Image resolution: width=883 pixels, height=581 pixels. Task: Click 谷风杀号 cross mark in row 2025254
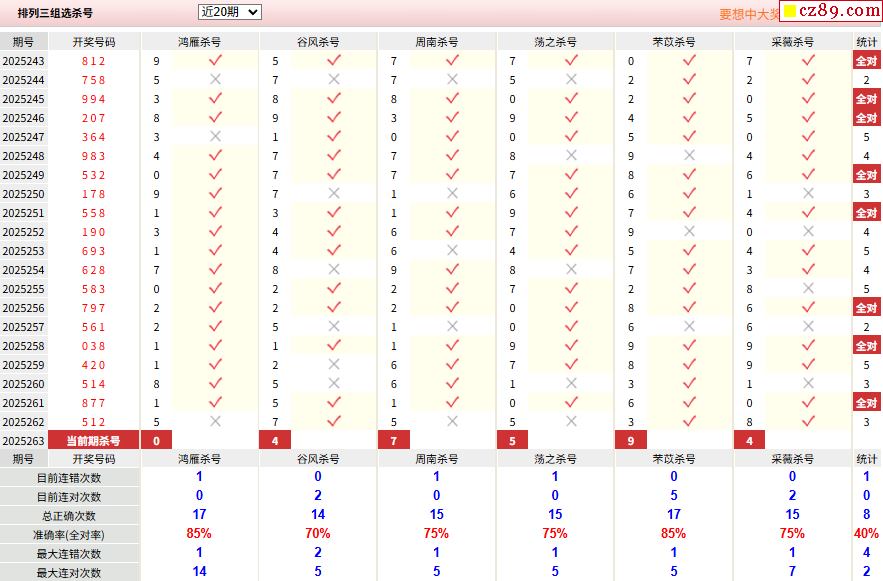click(x=334, y=269)
